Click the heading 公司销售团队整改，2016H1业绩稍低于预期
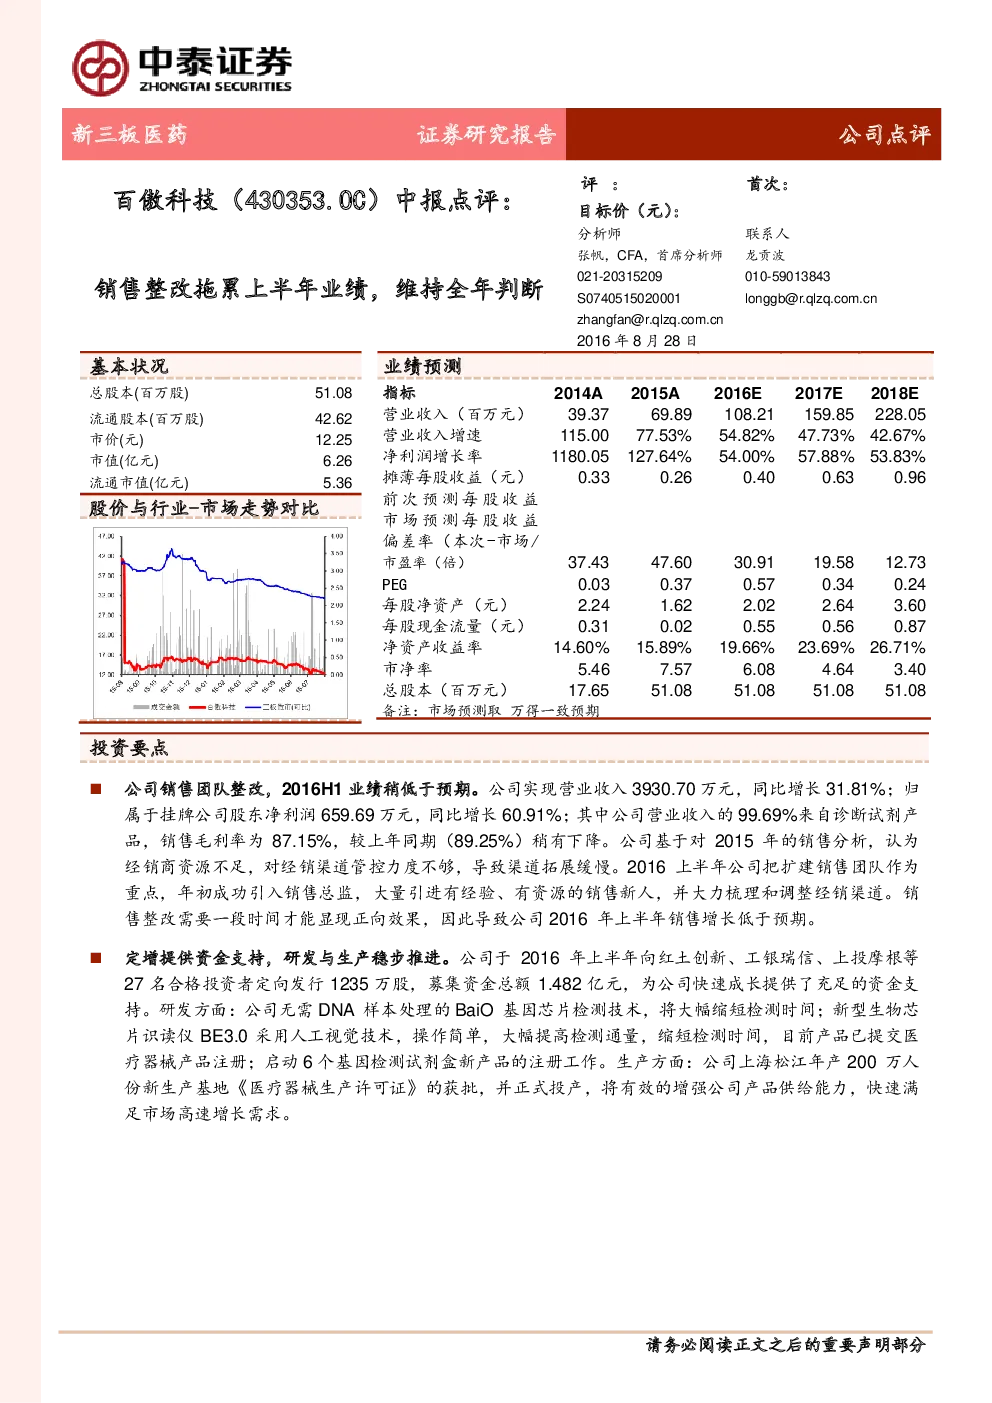This screenshot has height=1403, width=992. pos(303,790)
